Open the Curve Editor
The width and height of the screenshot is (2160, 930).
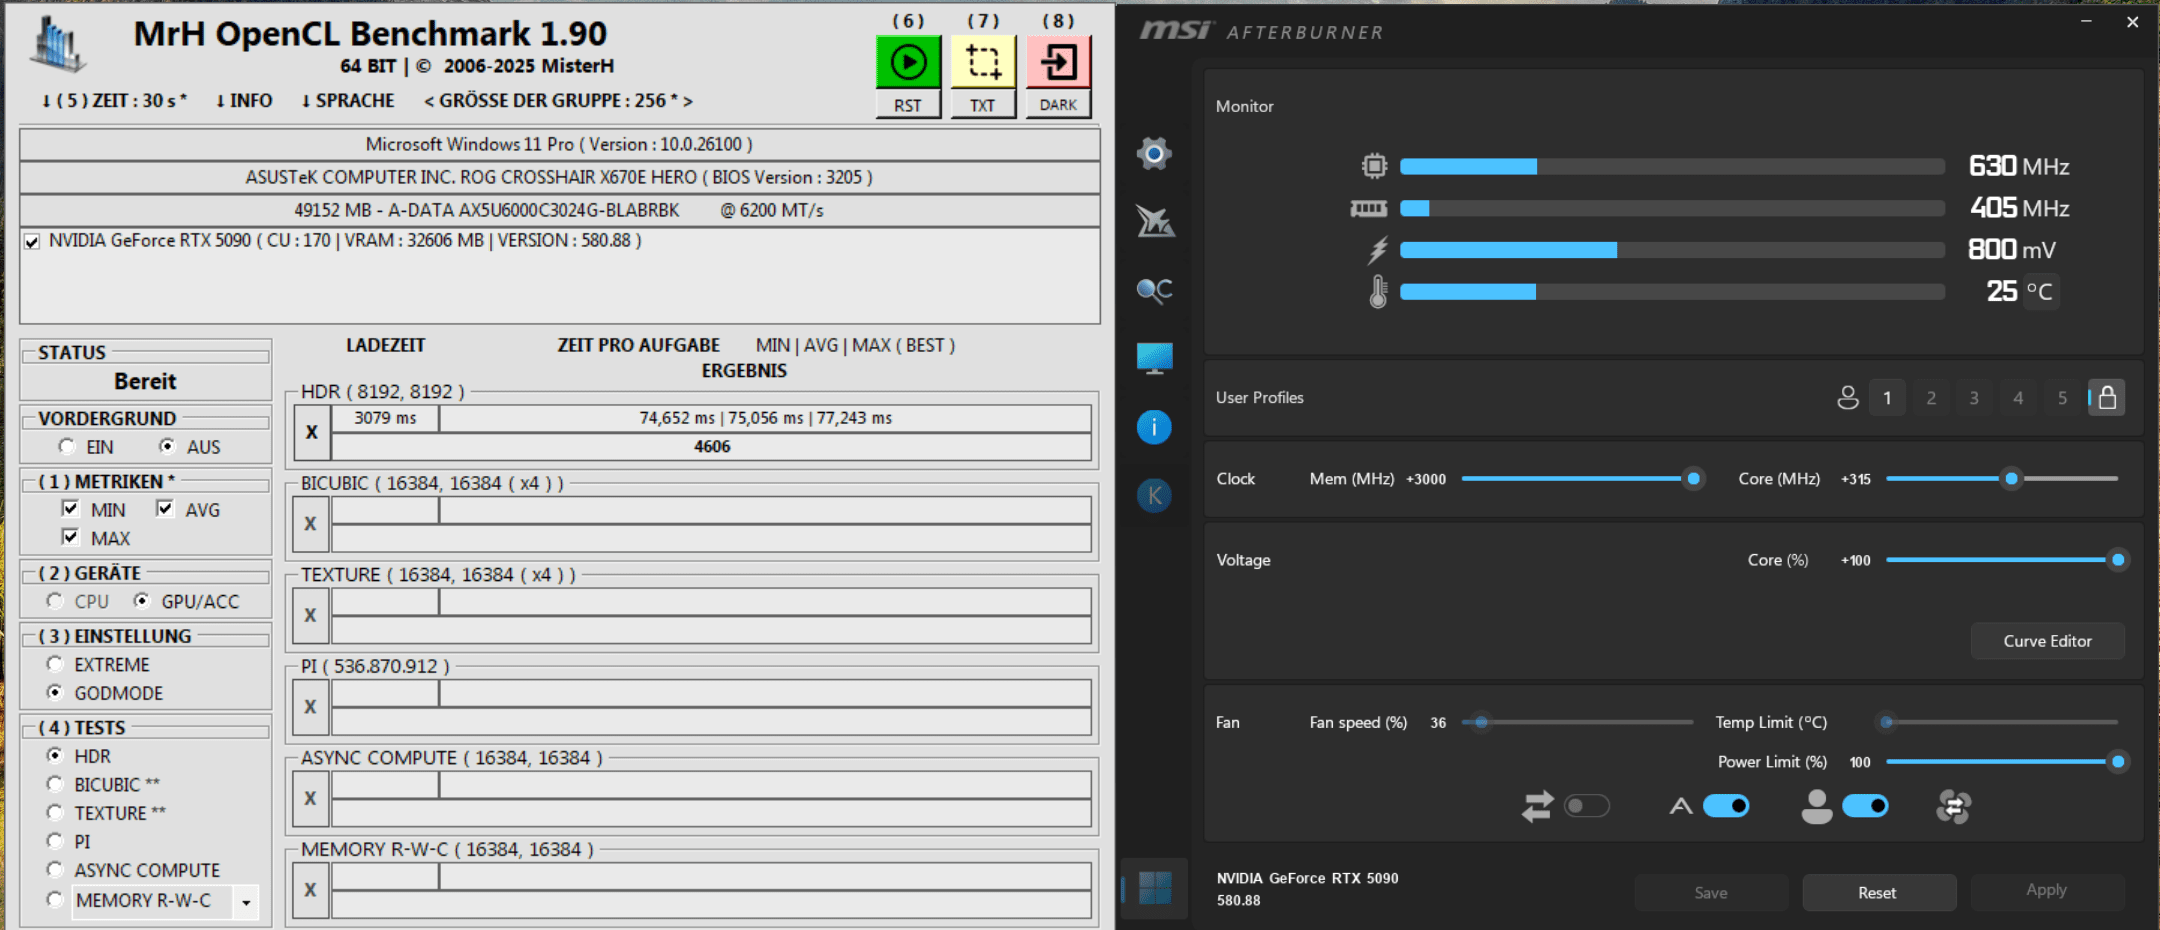(x=2047, y=641)
